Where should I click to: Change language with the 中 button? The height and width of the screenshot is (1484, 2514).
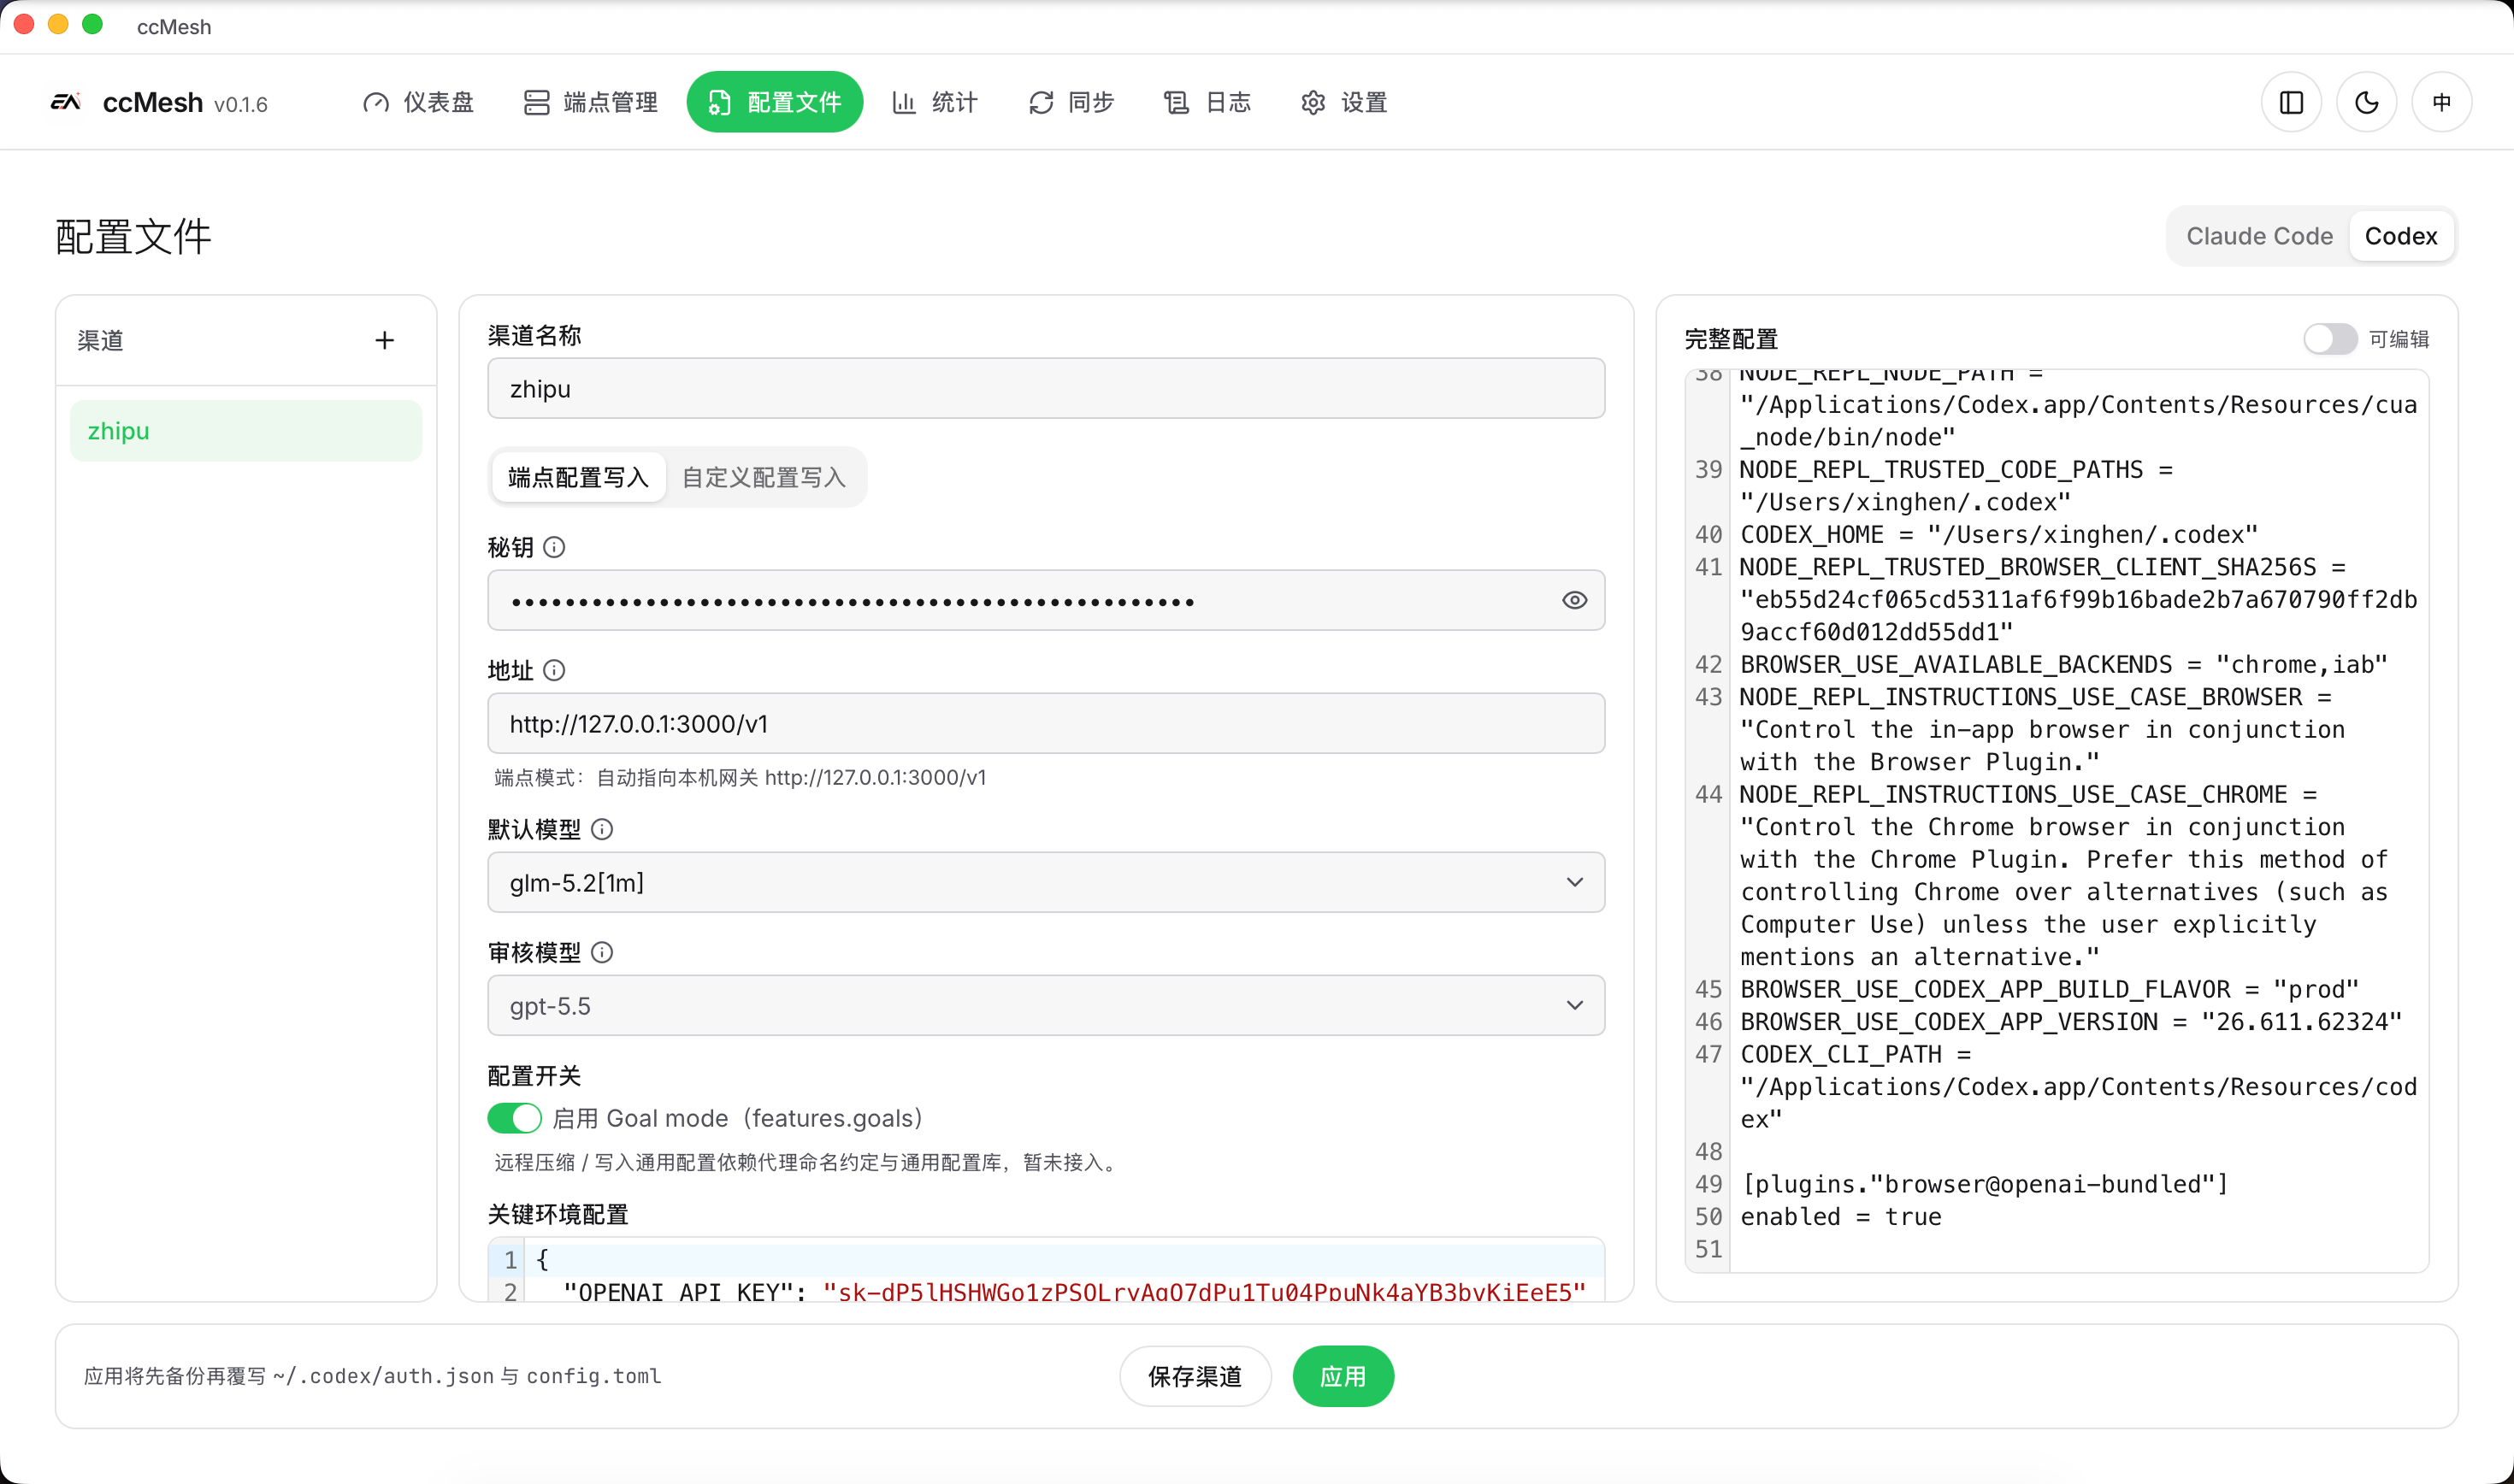tap(2441, 102)
